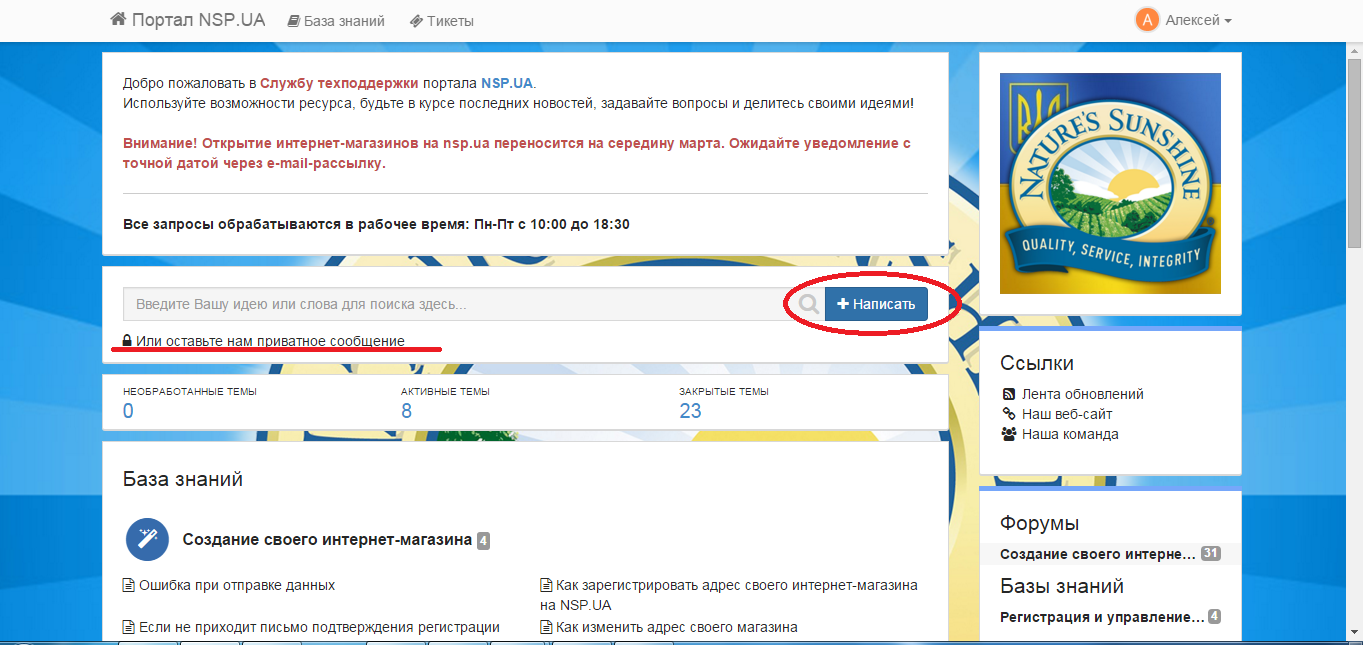Click document icon before Как изменить адрес
This screenshot has height=645, width=1363.
[546, 627]
